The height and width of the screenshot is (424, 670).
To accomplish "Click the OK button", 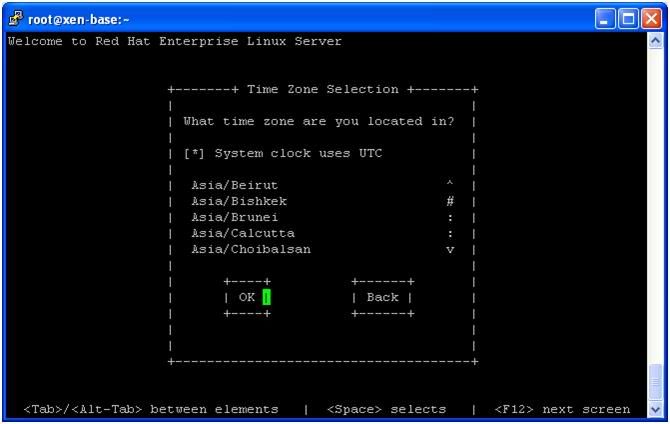I will [x=247, y=297].
